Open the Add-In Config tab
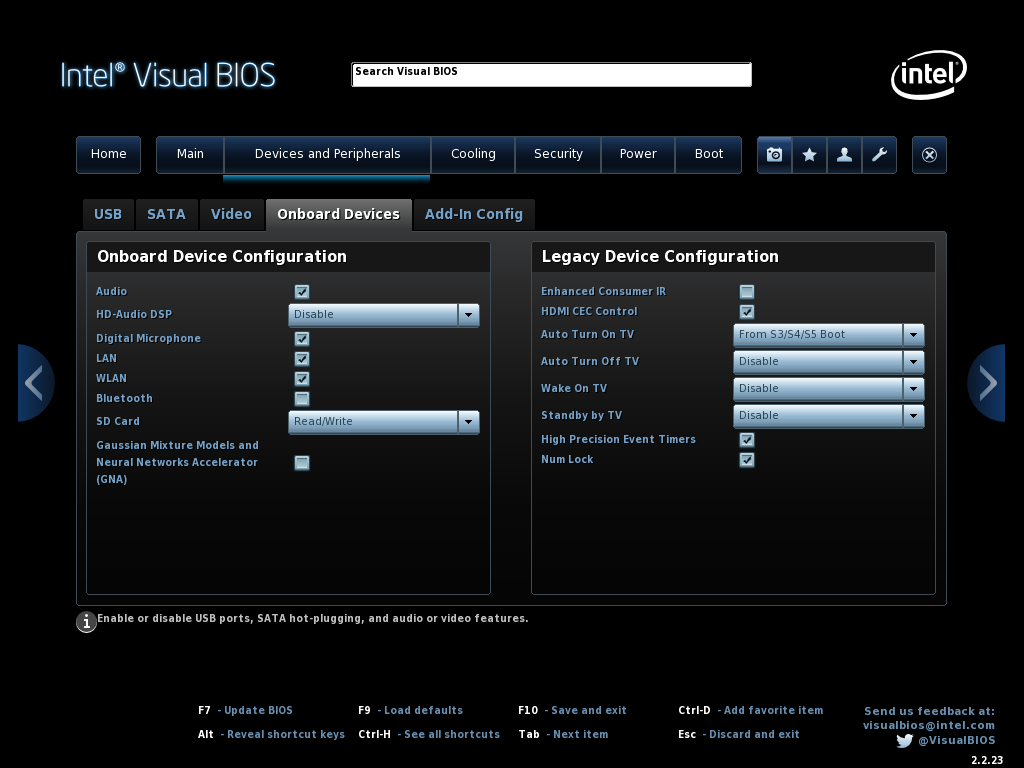Image resolution: width=1024 pixels, height=768 pixels. (474, 215)
